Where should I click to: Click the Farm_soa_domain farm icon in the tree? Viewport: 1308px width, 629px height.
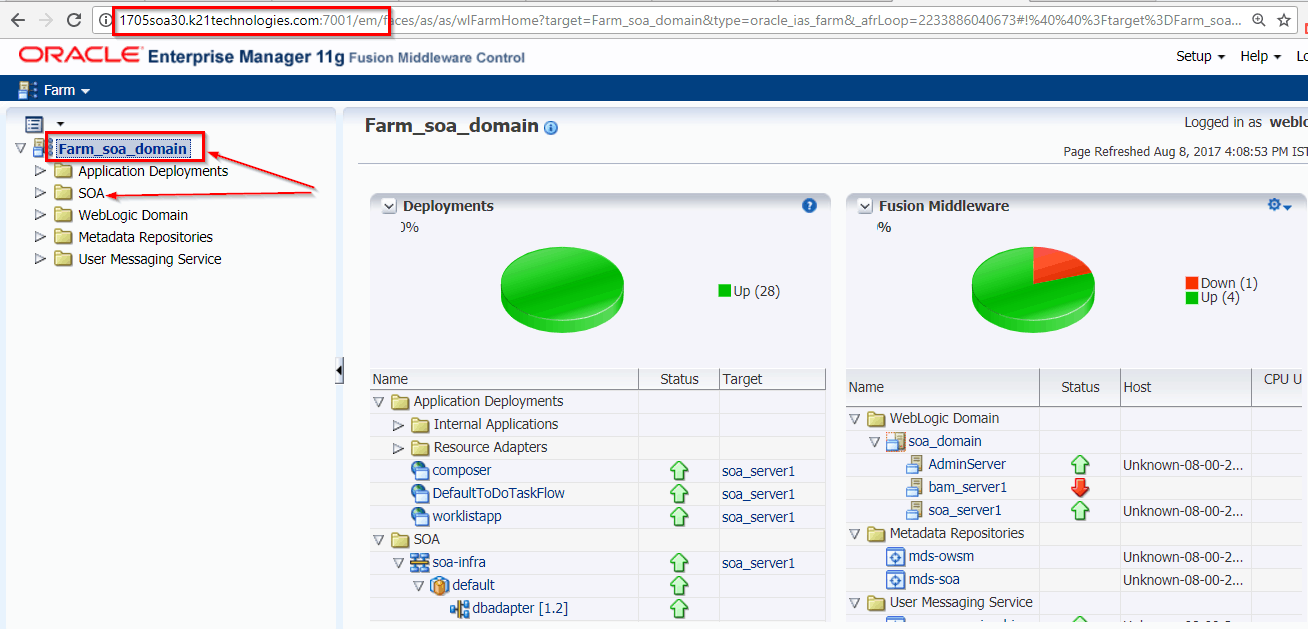click(43, 148)
